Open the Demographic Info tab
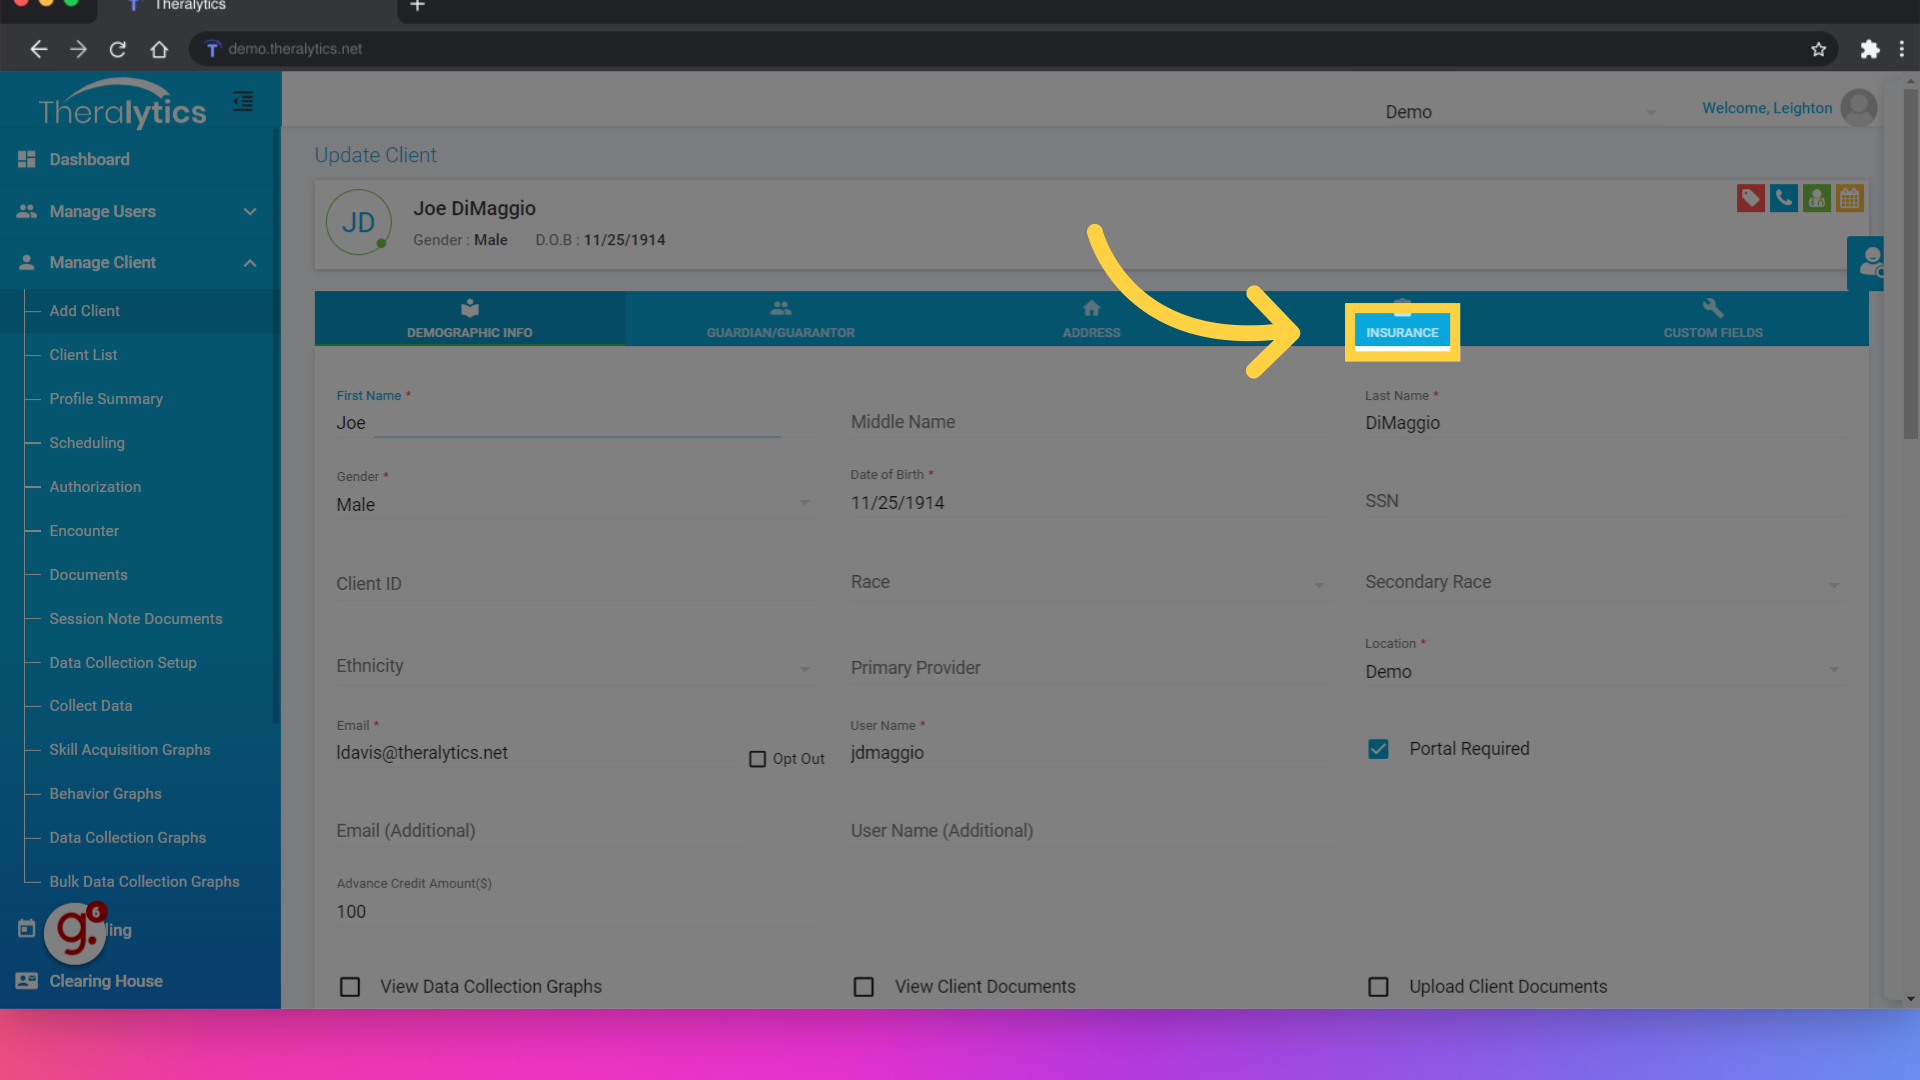 pyautogui.click(x=469, y=318)
